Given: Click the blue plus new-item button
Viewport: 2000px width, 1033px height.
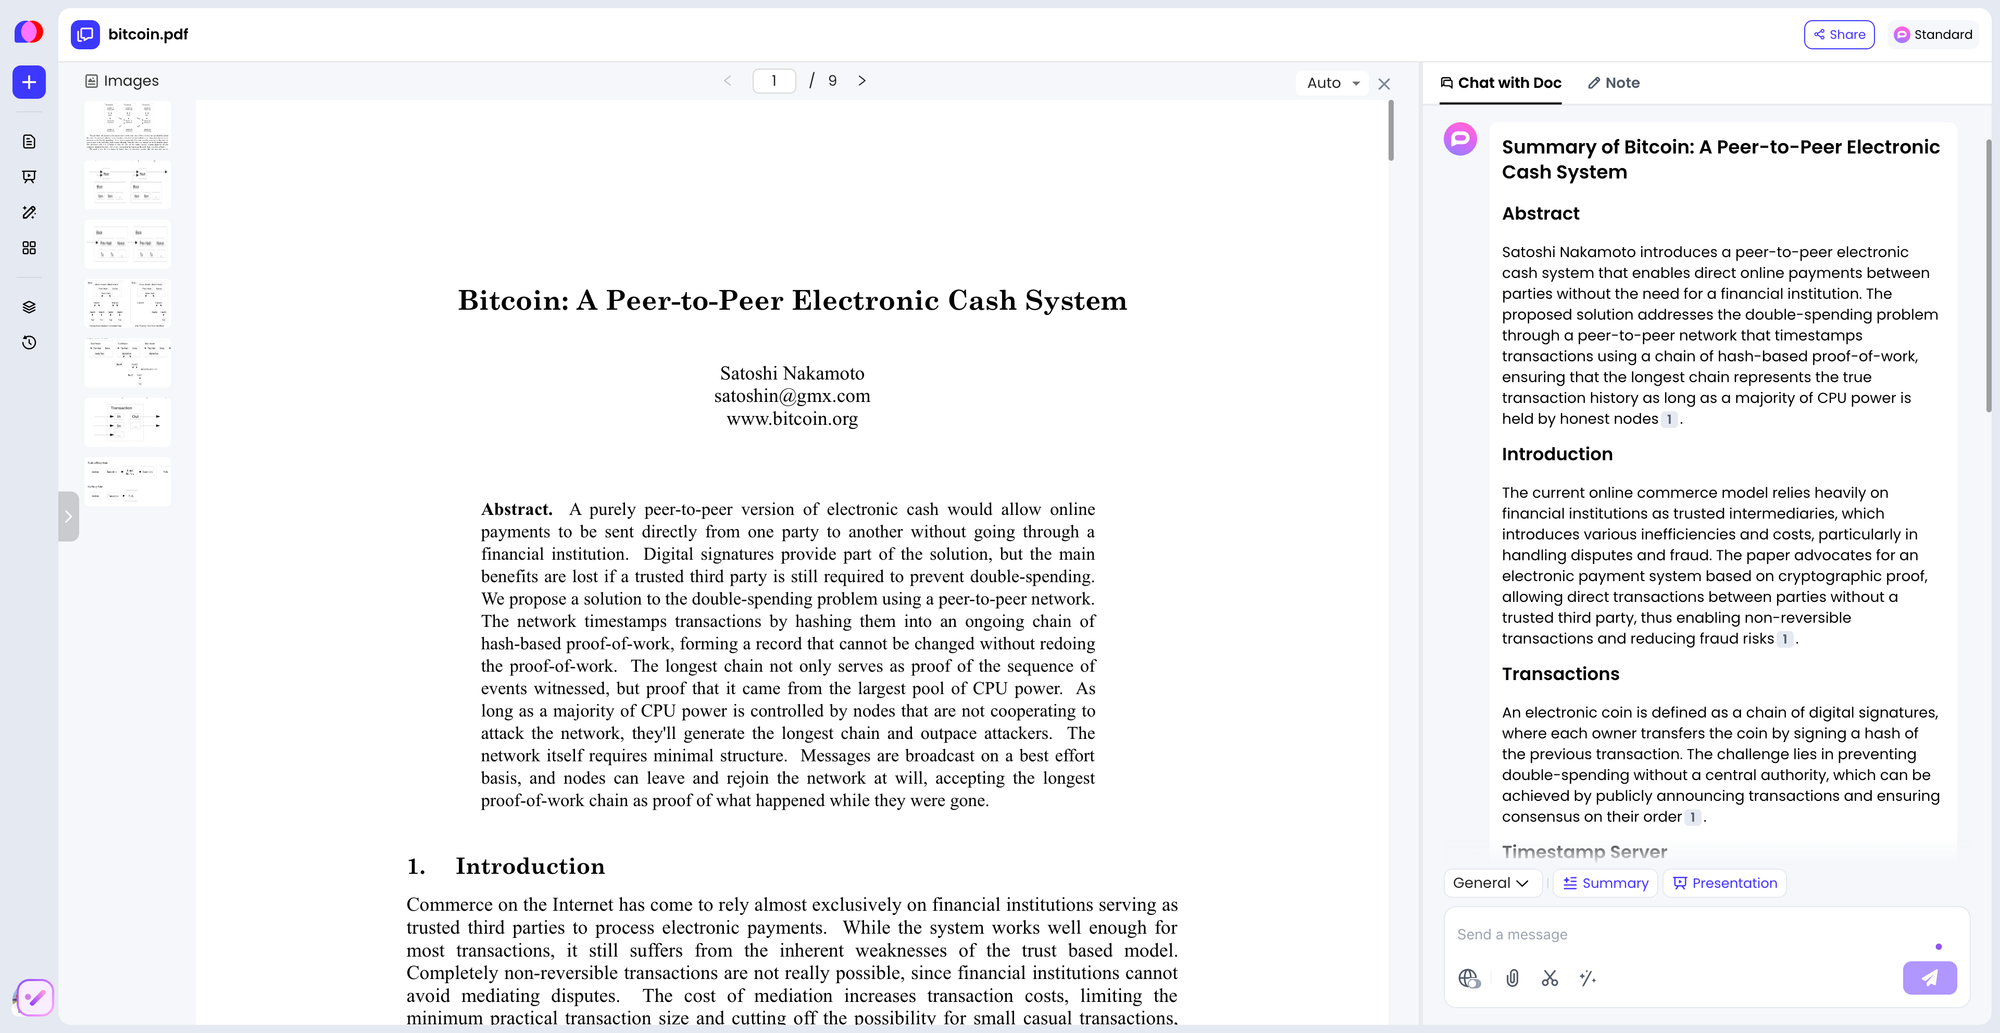Looking at the screenshot, I should [x=29, y=82].
